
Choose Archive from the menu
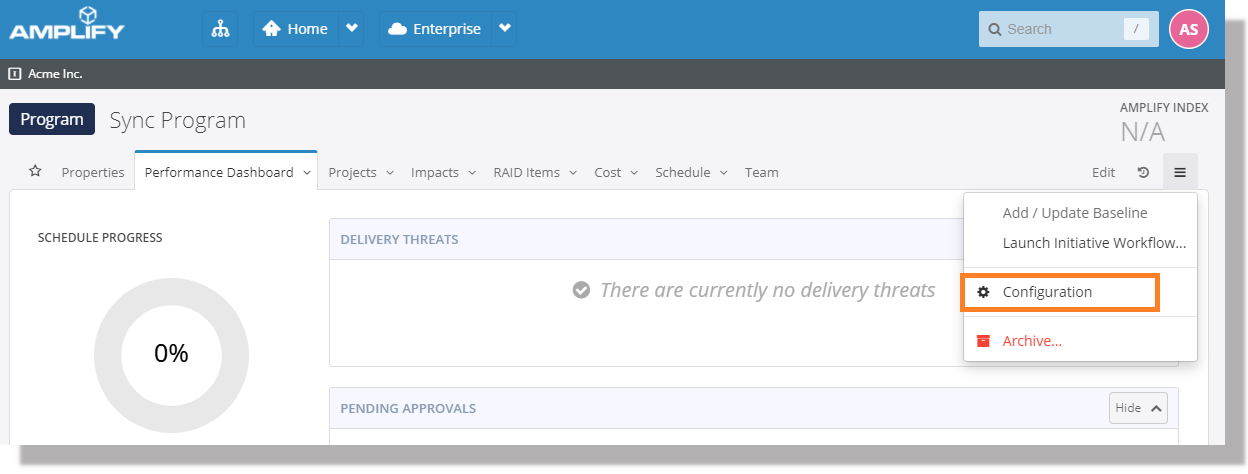pyautogui.click(x=1032, y=341)
